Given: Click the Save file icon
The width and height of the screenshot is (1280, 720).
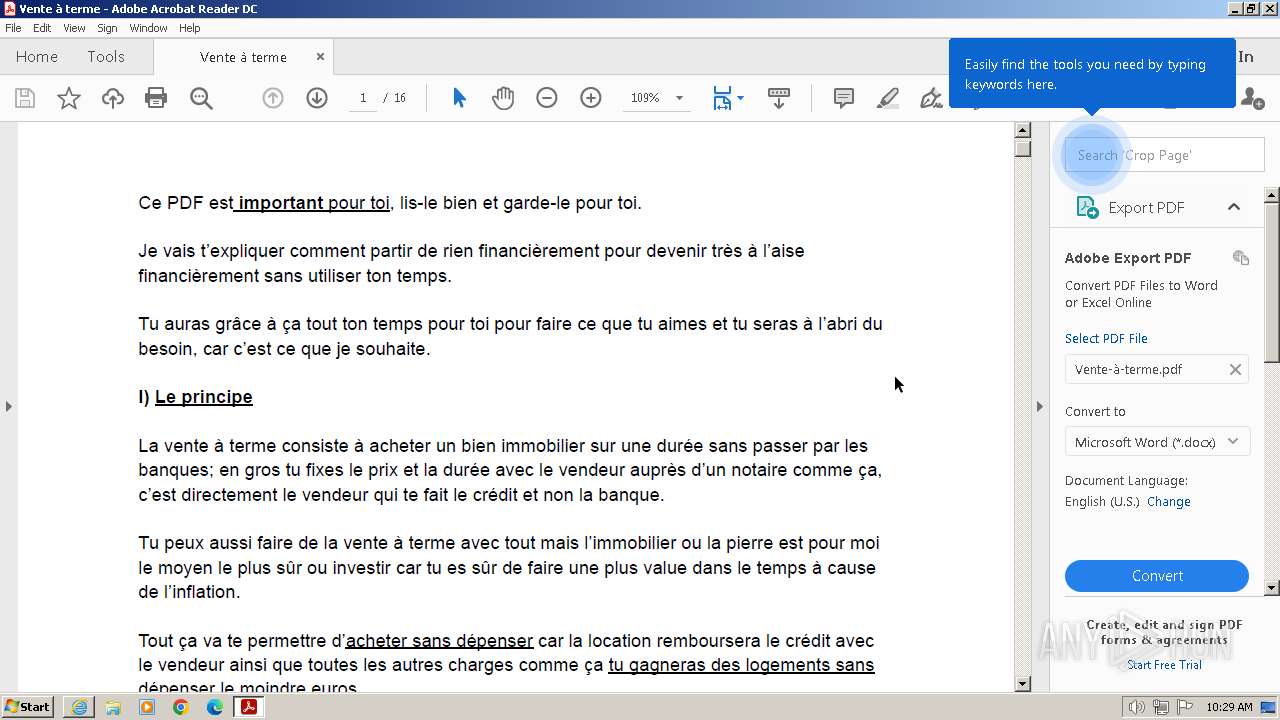Looking at the screenshot, I should pyautogui.click(x=25, y=98).
